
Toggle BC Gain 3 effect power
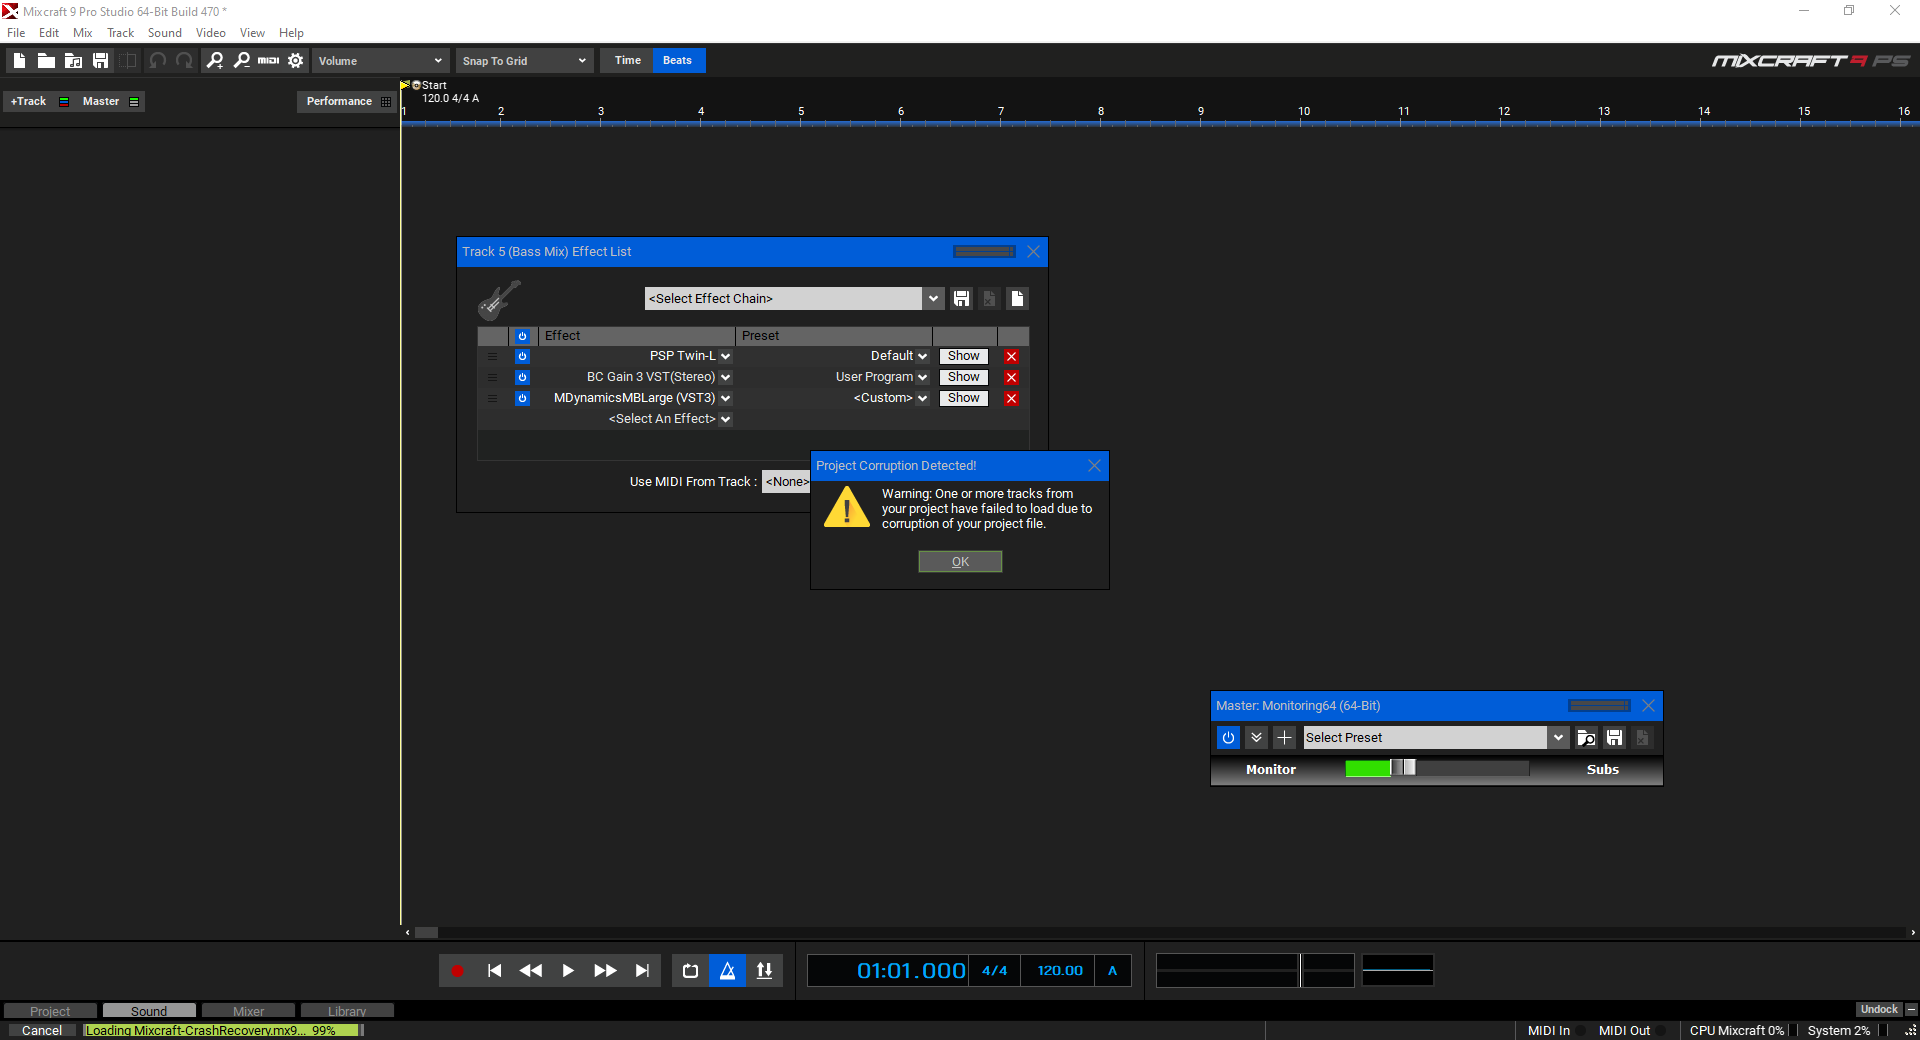pyautogui.click(x=522, y=378)
